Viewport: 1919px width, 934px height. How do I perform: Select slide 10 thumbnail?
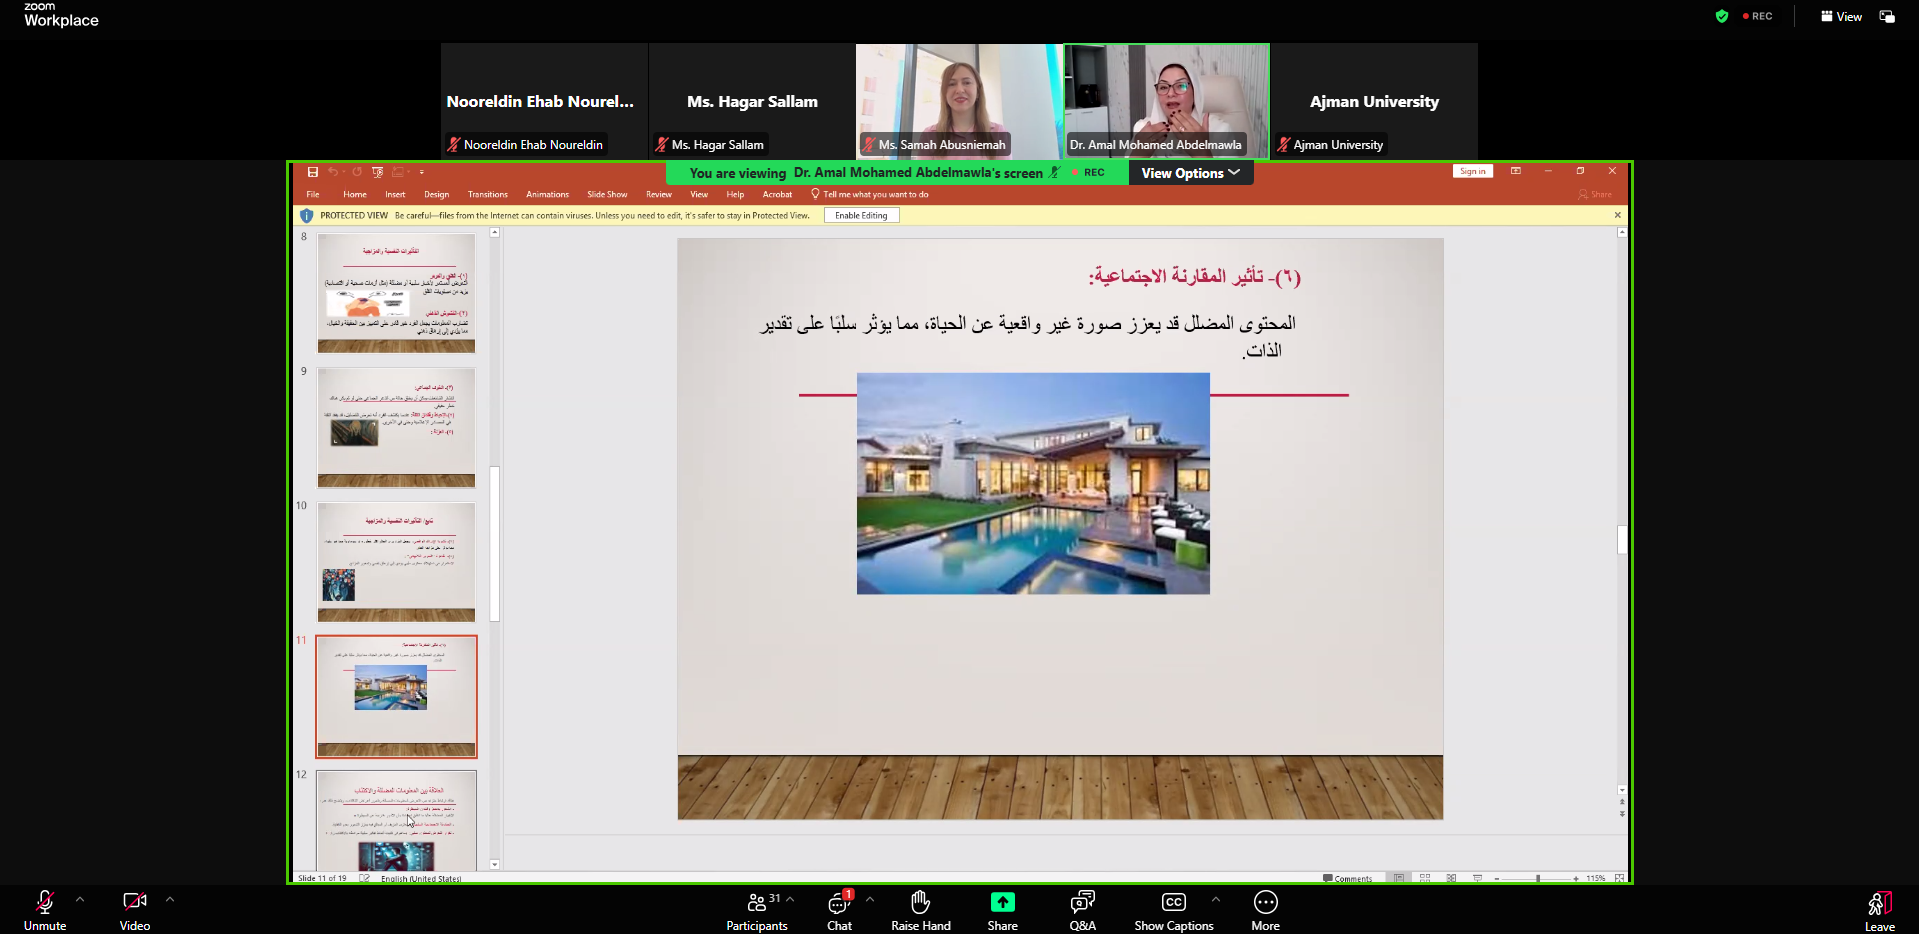(396, 561)
